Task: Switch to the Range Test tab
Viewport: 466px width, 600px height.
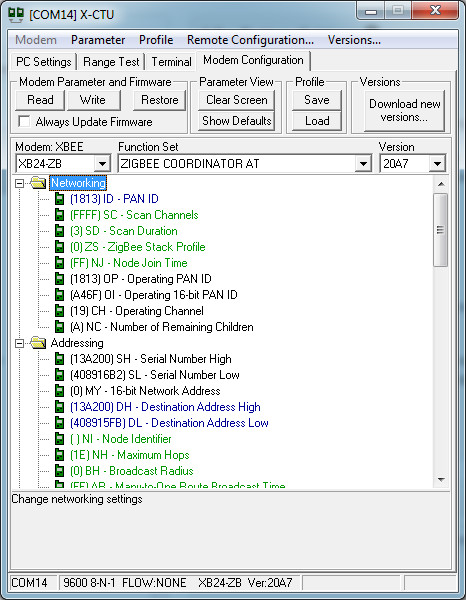Action: pos(111,62)
